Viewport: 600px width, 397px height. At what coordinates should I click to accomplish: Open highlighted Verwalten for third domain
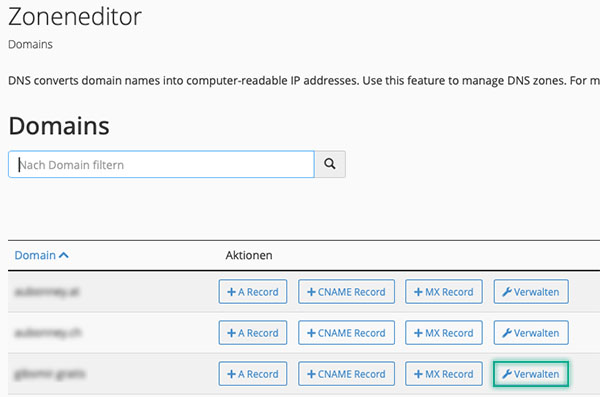[531, 374]
